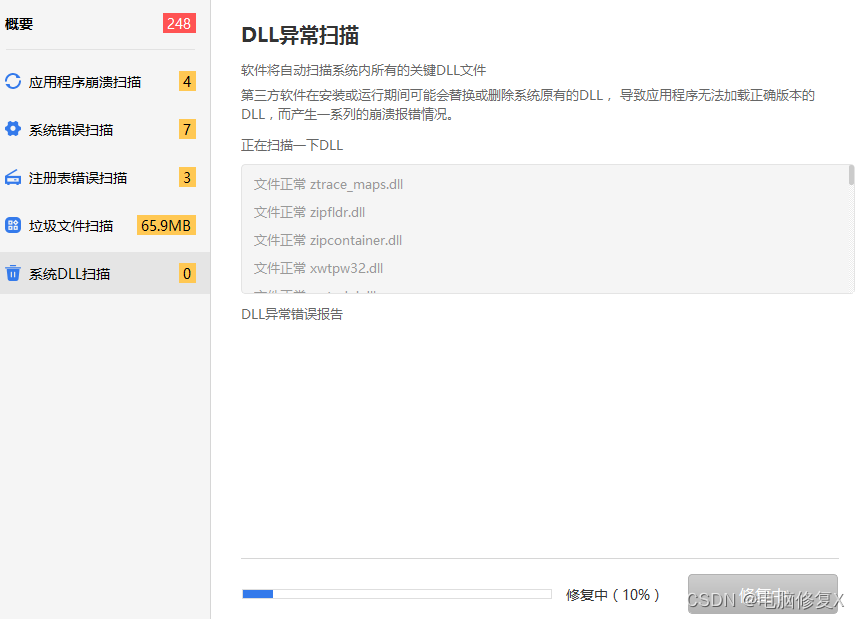Open the 概要 overview section
This screenshot has height=619, width=860.
[19, 24]
